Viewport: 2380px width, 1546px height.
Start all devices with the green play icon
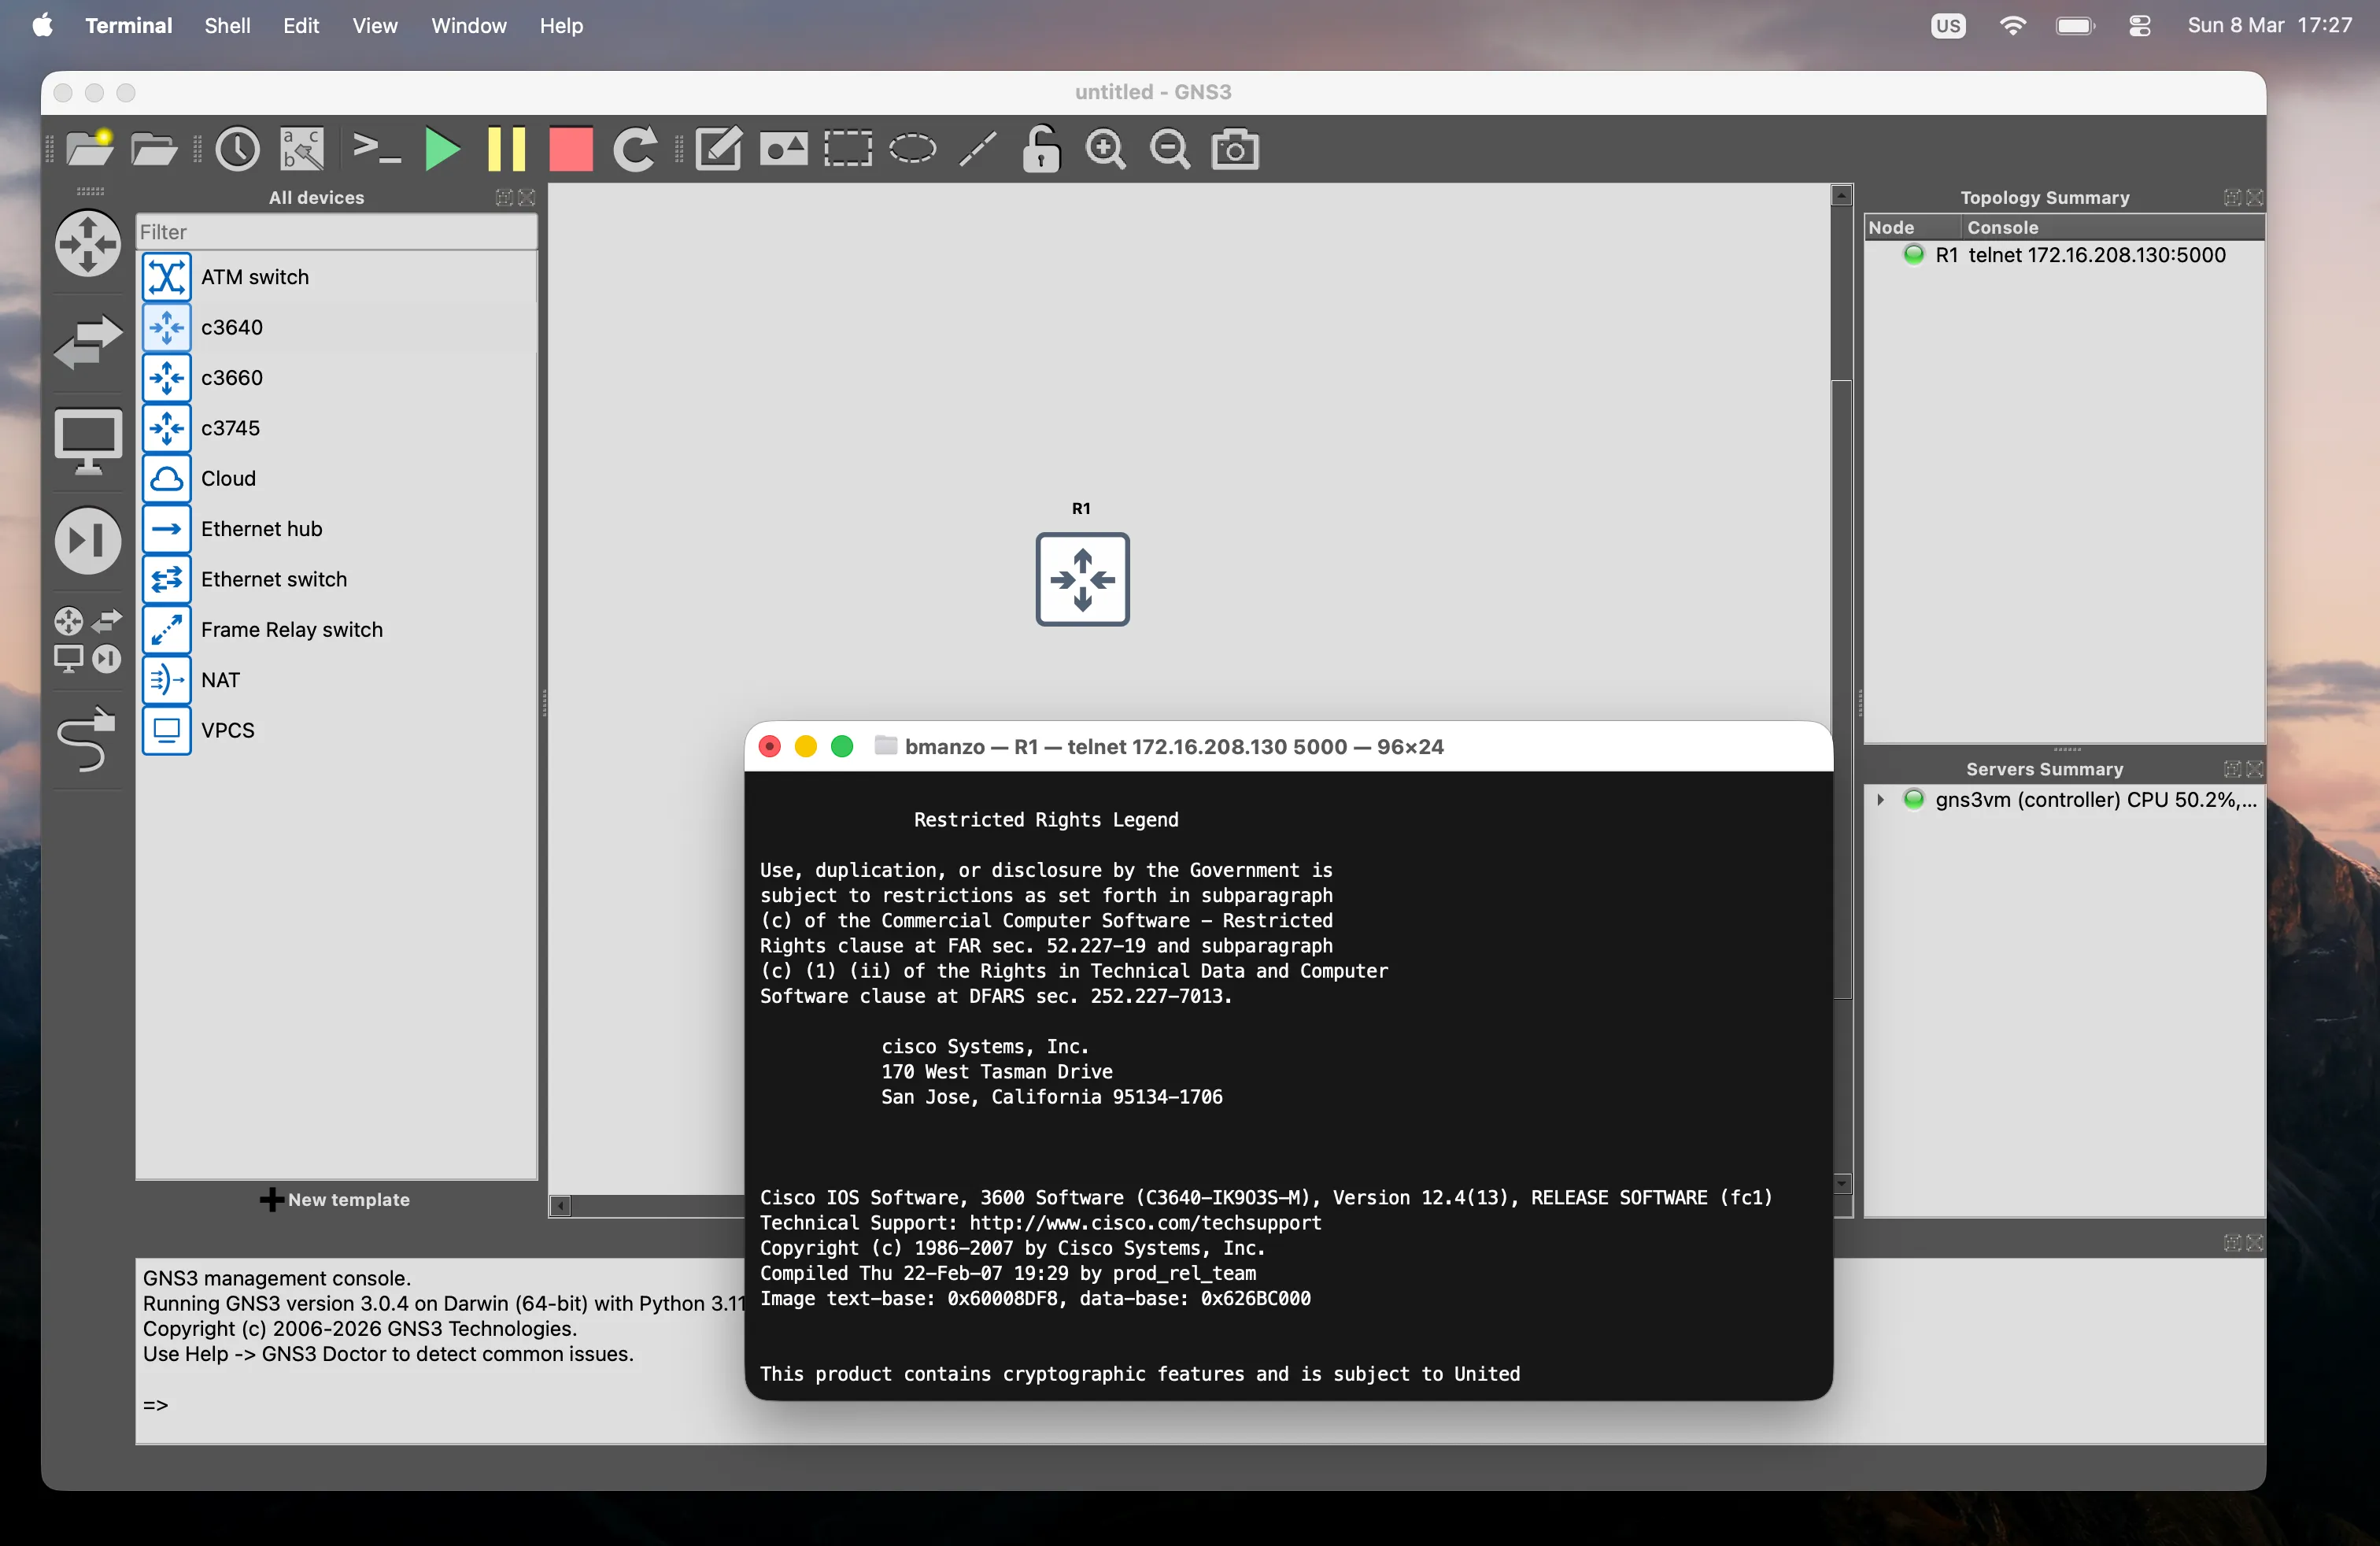pos(443,149)
